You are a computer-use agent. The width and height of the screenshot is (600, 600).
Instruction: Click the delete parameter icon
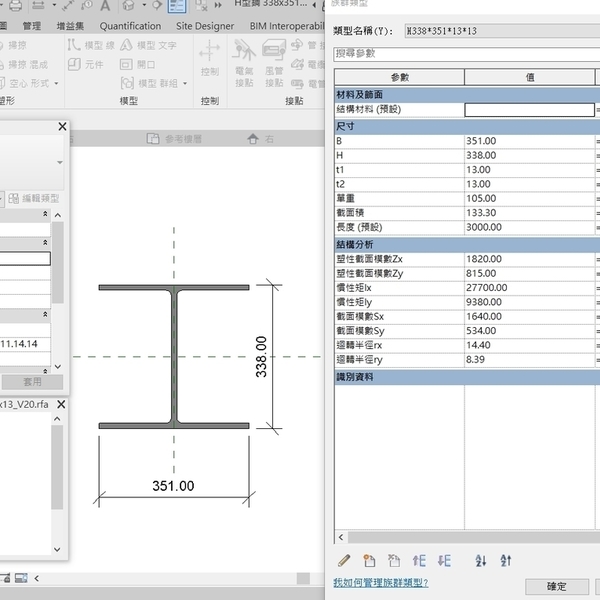394,561
